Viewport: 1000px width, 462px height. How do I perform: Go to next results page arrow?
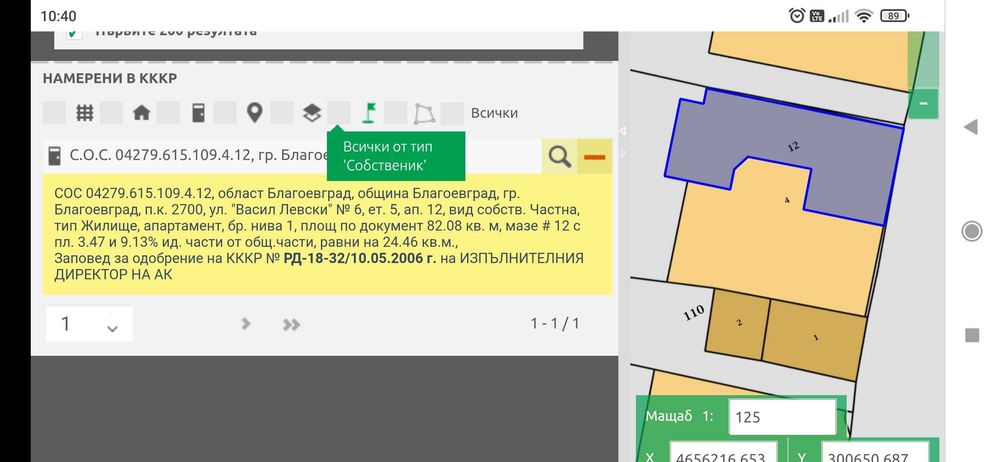tap(246, 324)
